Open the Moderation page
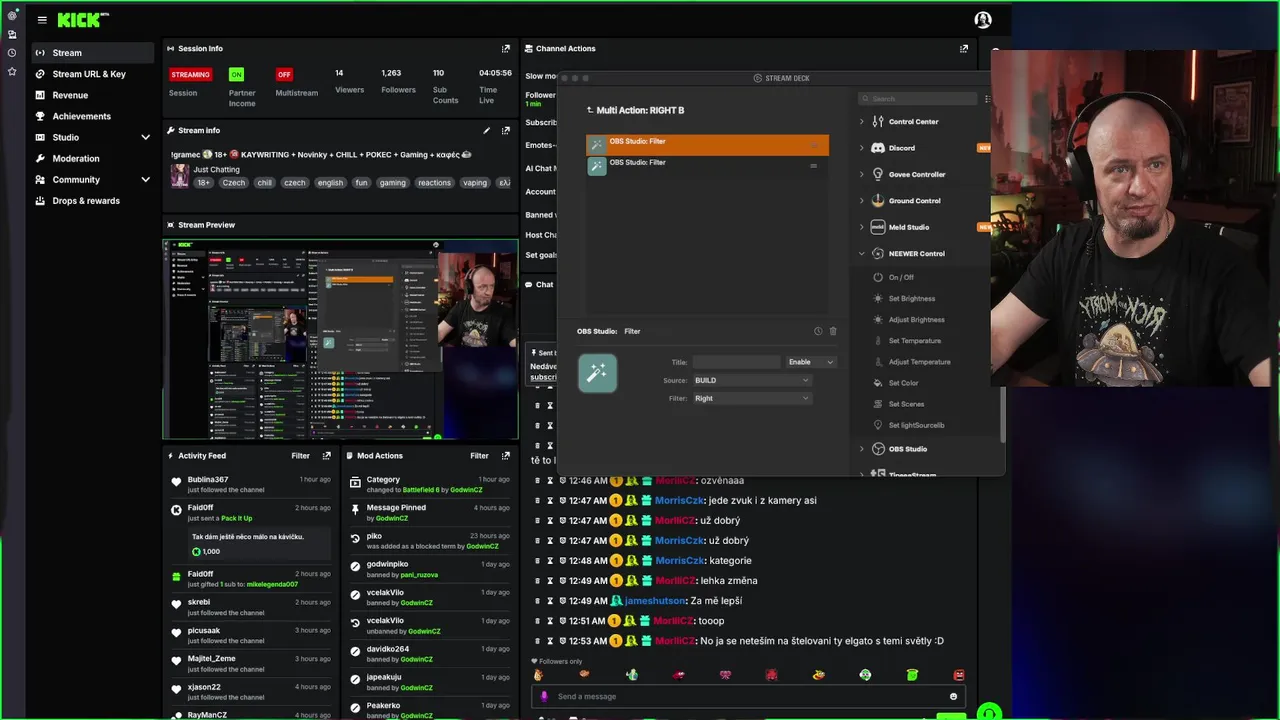1280x720 pixels. [x=93, y=158]
